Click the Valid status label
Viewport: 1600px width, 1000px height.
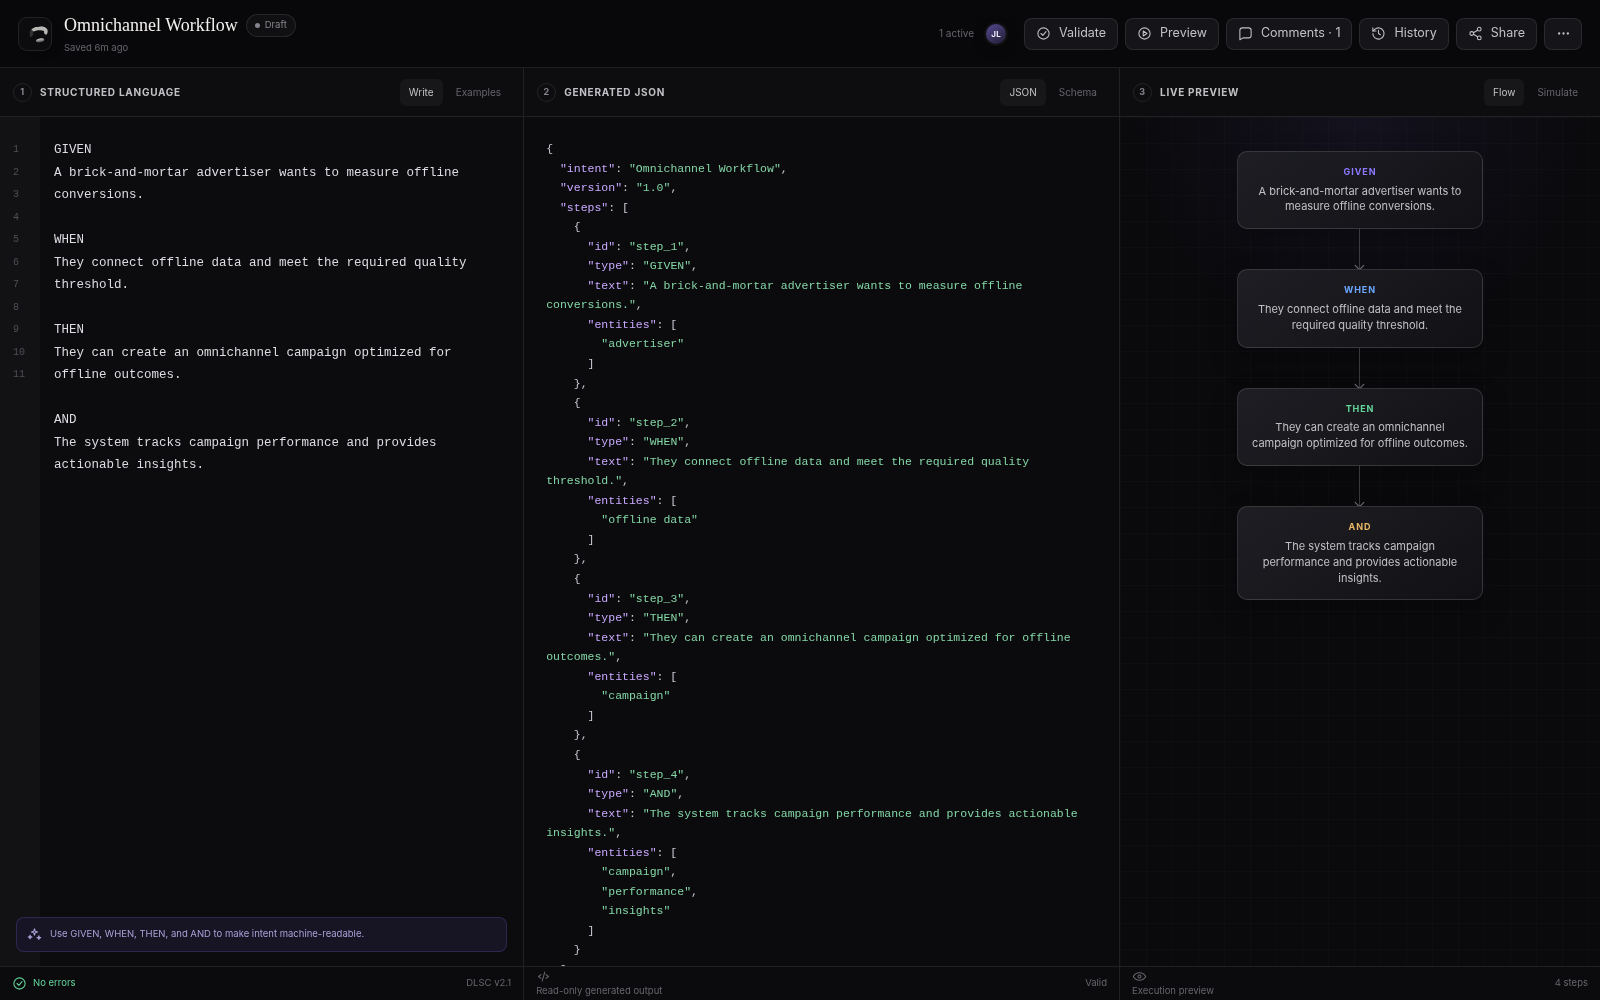click(1096, 983)
